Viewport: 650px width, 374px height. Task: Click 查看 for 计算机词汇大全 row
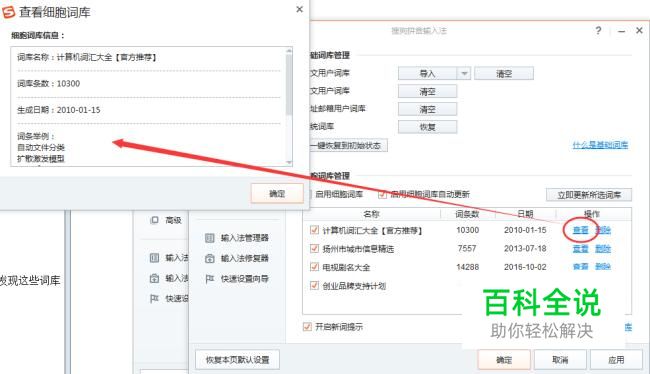tap(580, 230)
